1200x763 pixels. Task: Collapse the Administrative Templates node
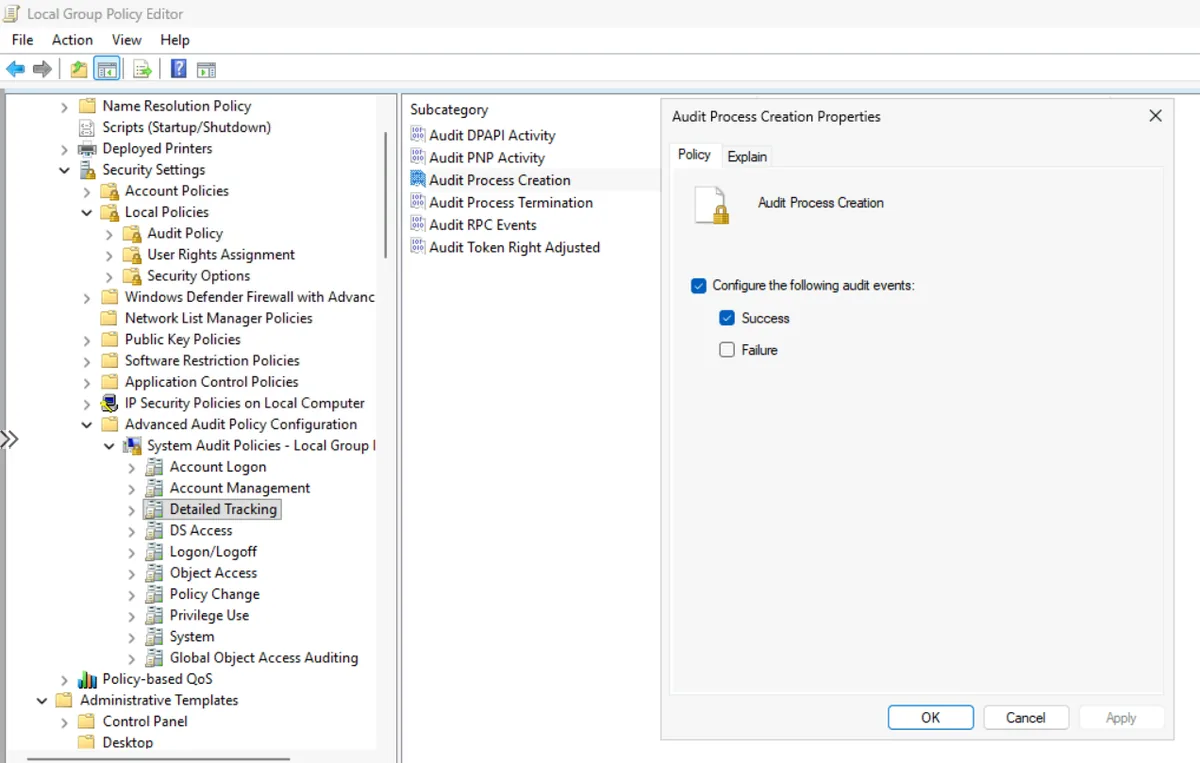(x=42, y=700)
